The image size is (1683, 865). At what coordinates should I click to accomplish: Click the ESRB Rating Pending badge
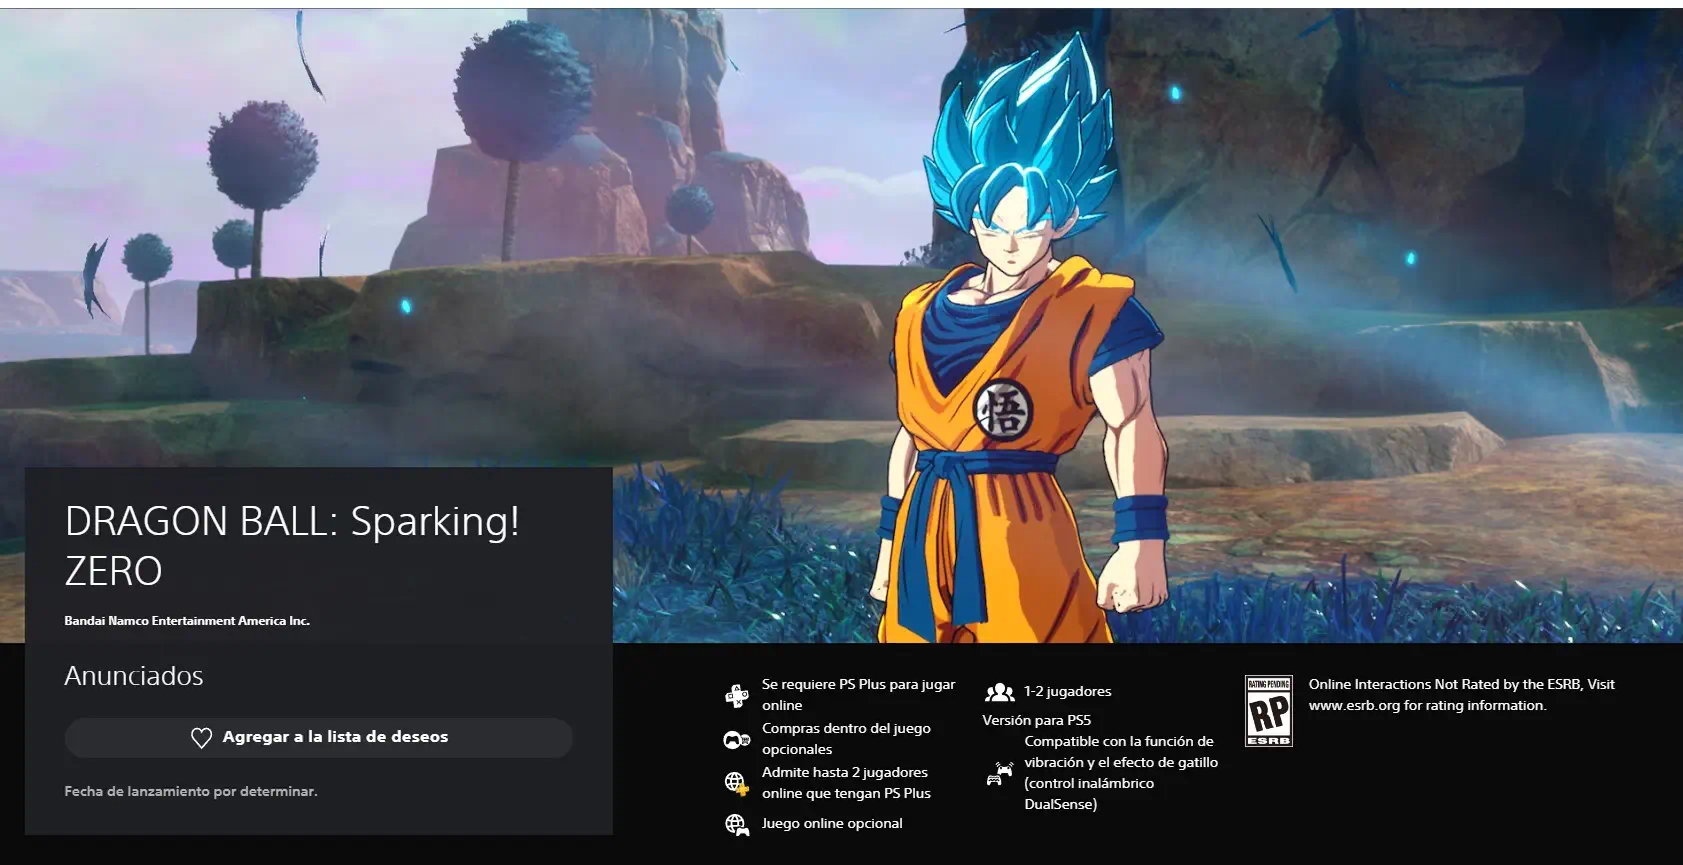[1268, 711]
